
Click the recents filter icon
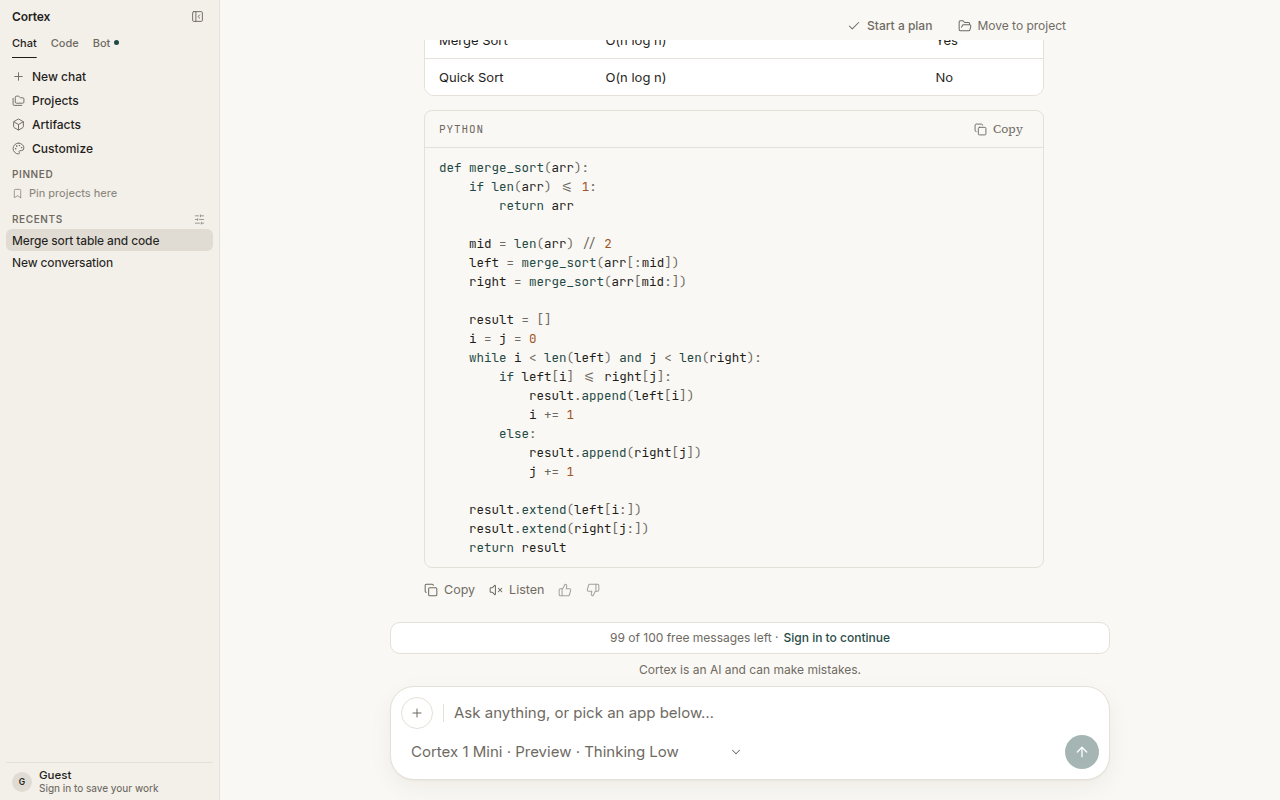point(200,219)
